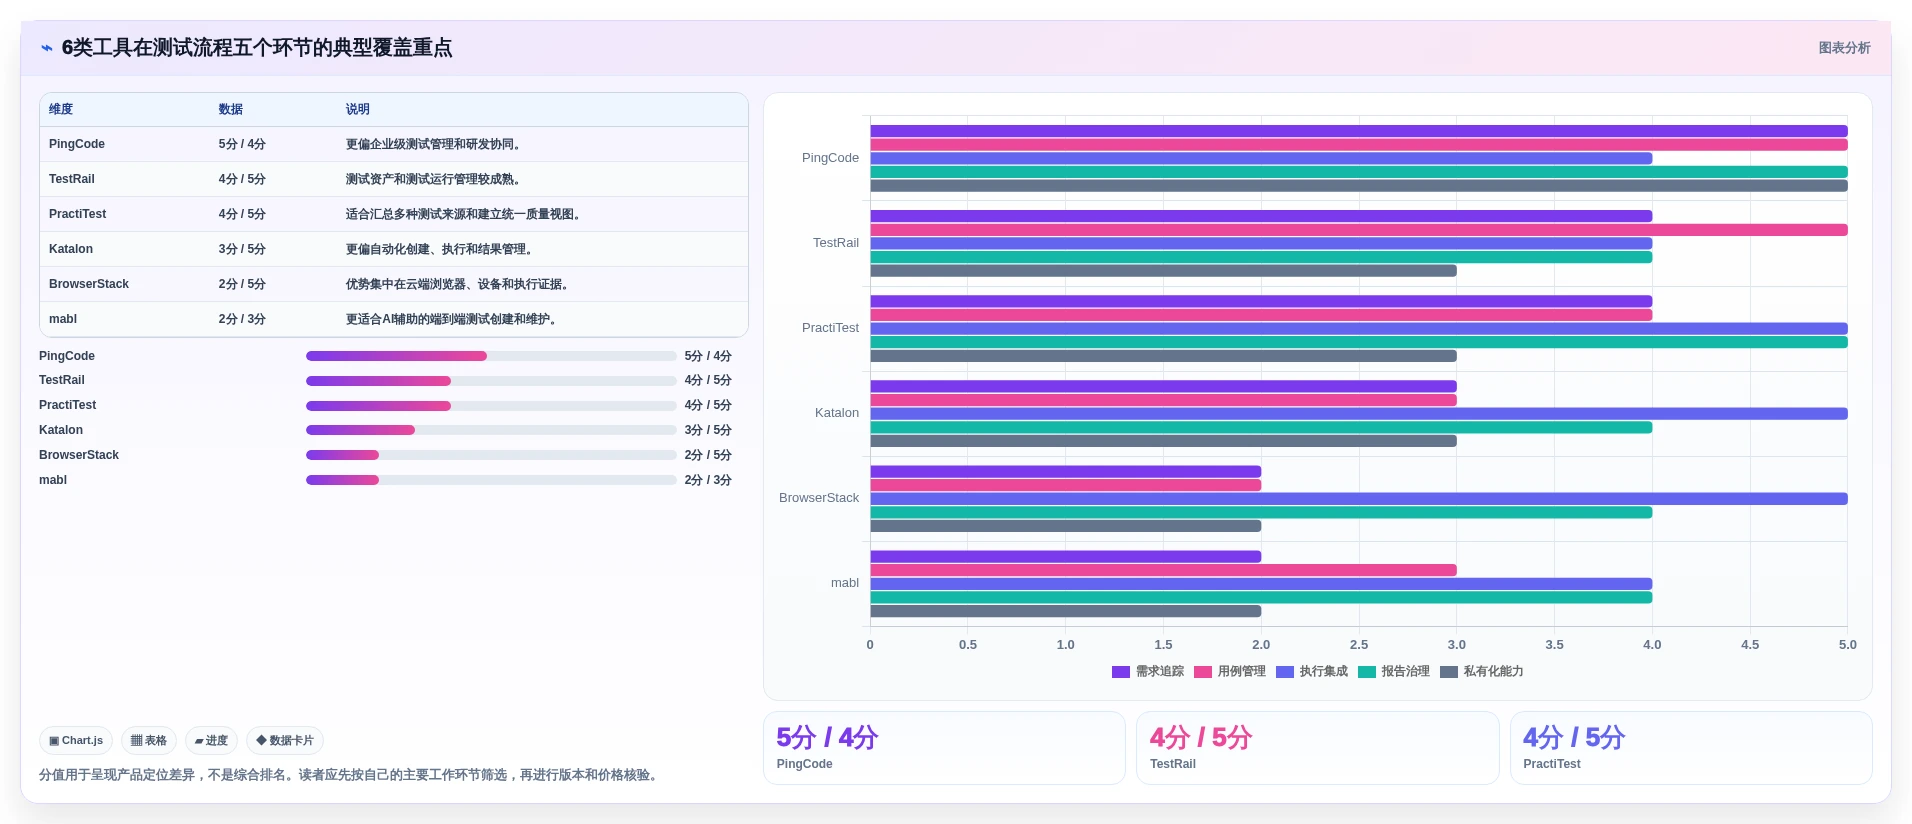This screenshot has width=1912, height=824.
Task: Select the 数据卡片 tag chip
Action: pyautogui.click(x=285, y=741)
